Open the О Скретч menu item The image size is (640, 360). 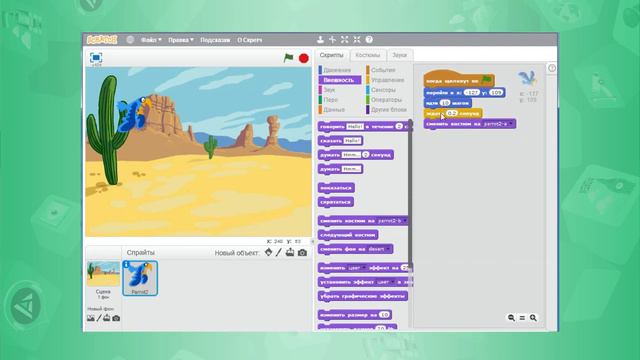pos(250,40)
